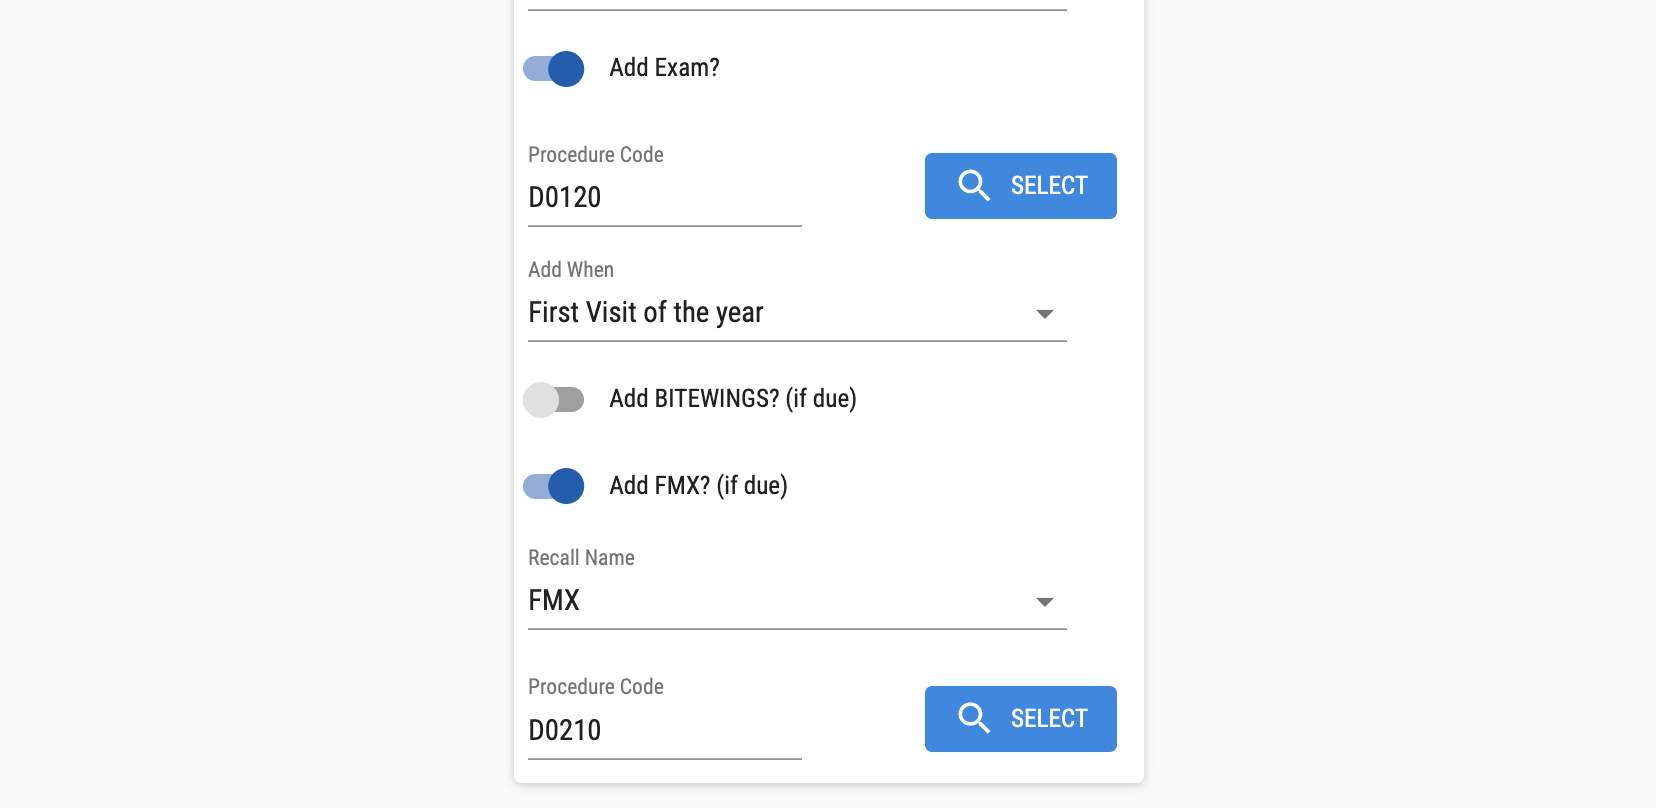1656x808 pixels.
Task: Click the D0120 procedure code field
Action: [x=664, y=198]
